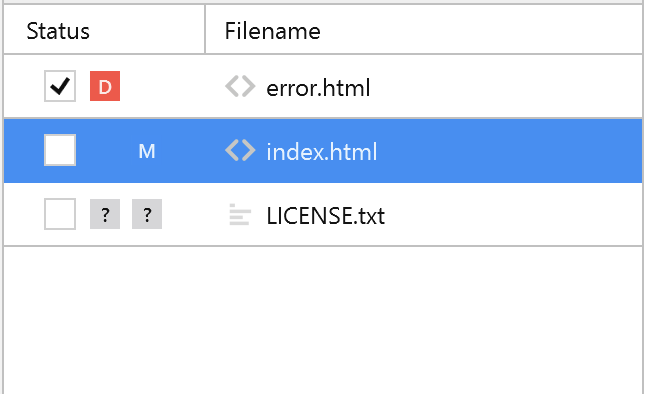Click the code brackets icon beside index.html

(240, 150)
